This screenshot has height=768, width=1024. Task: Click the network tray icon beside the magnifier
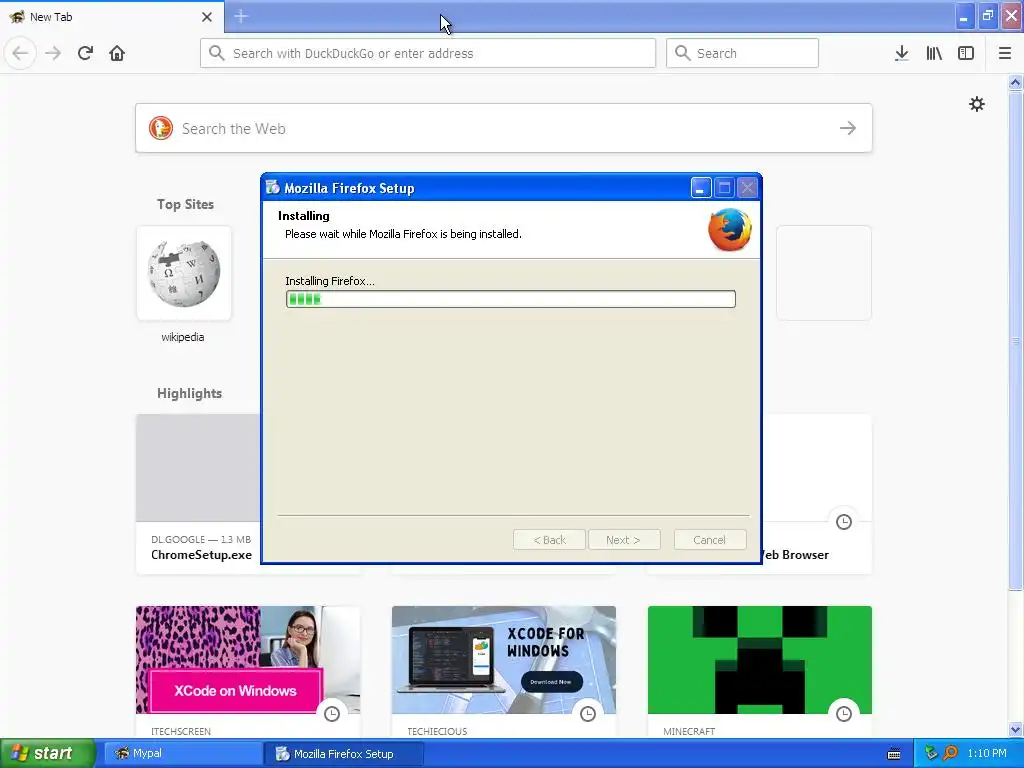(931, 753)
